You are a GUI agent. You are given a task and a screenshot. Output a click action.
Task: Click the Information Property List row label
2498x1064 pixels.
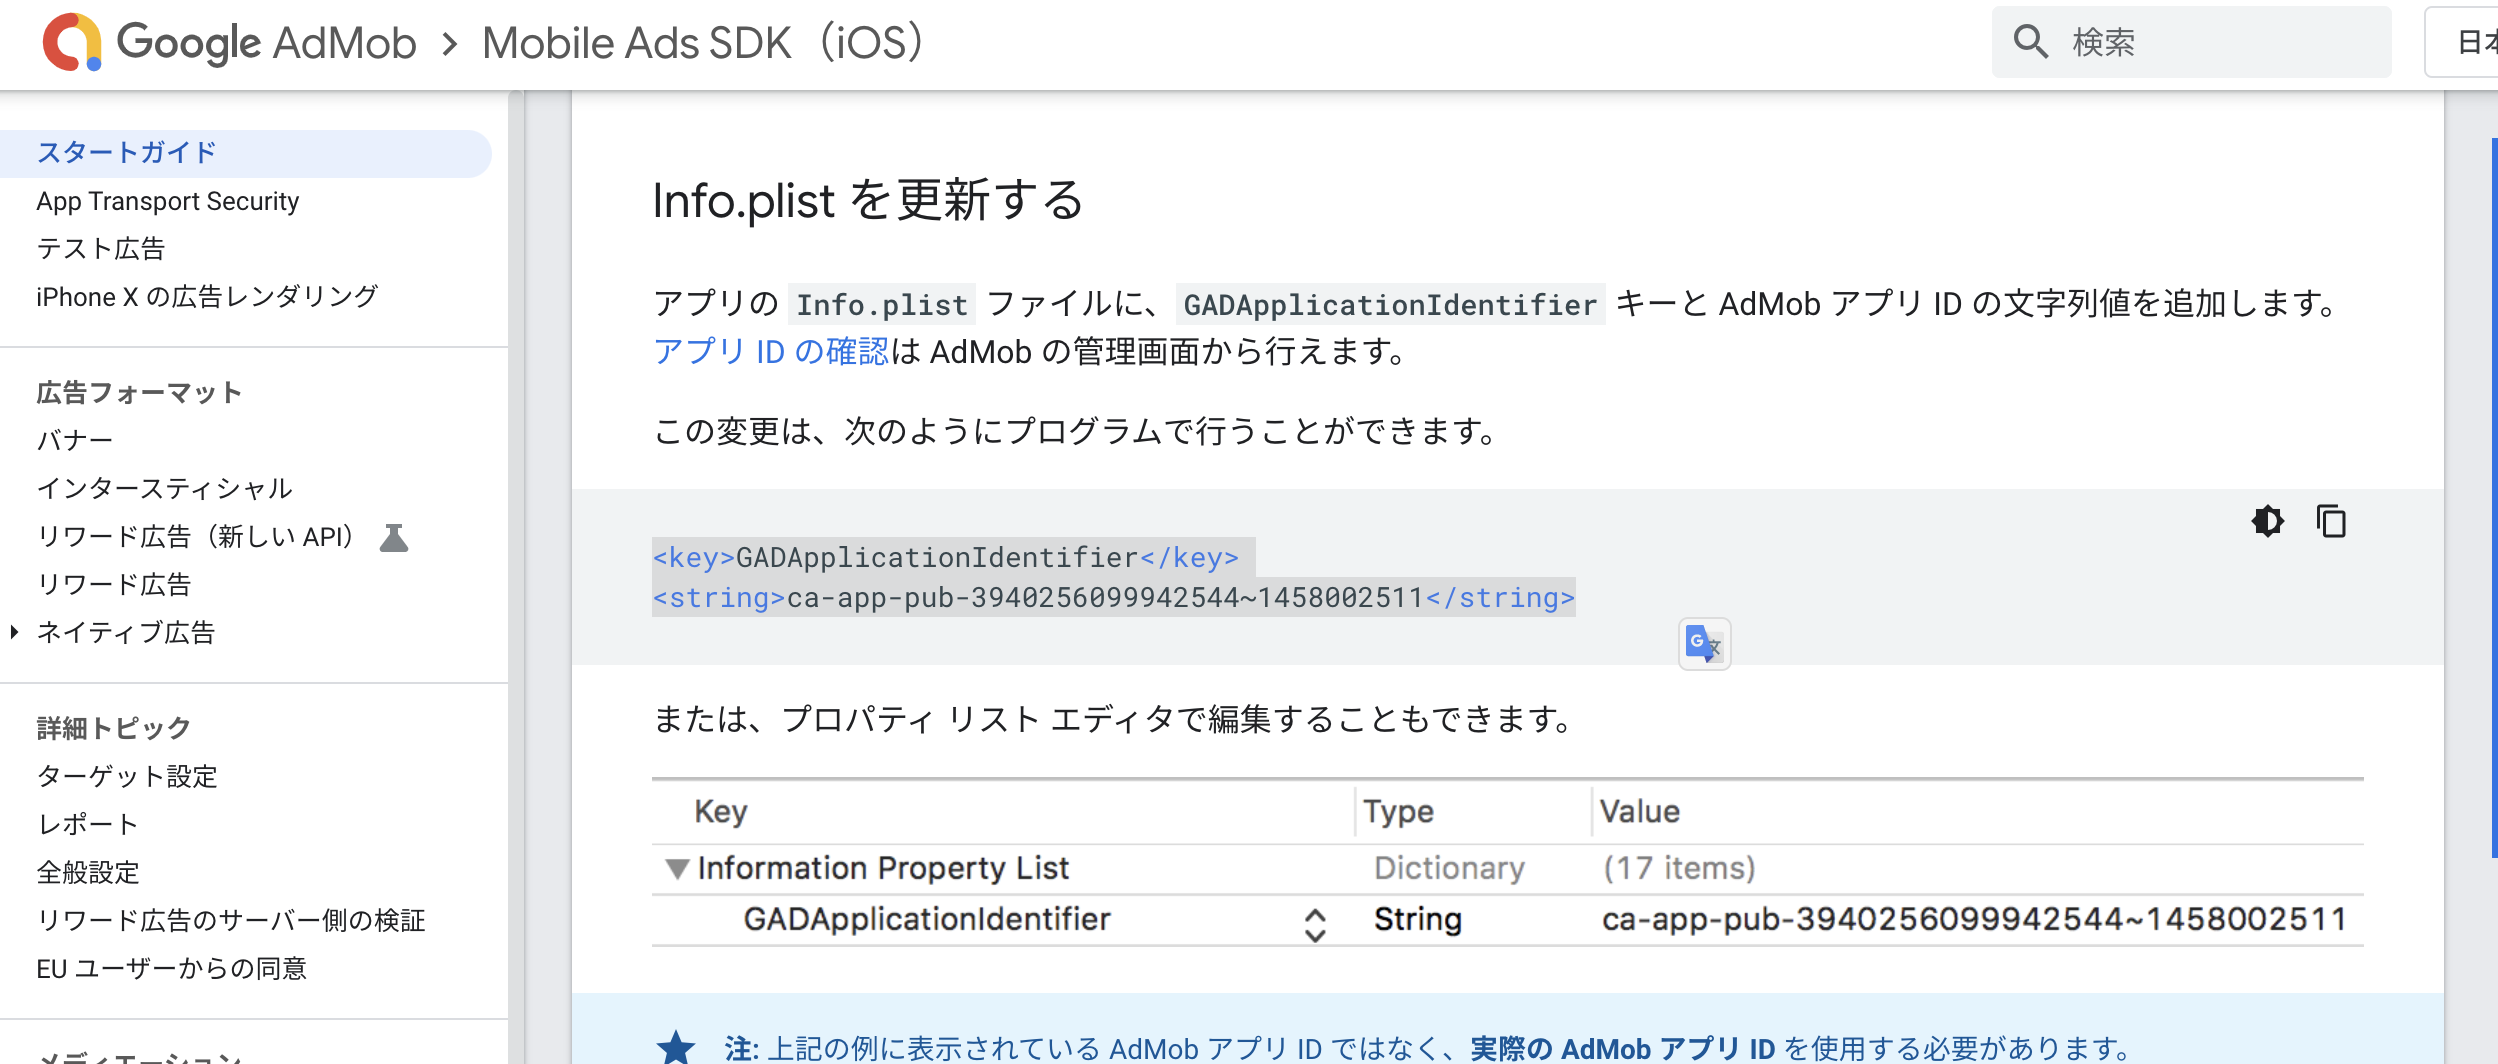click(883, 868)
